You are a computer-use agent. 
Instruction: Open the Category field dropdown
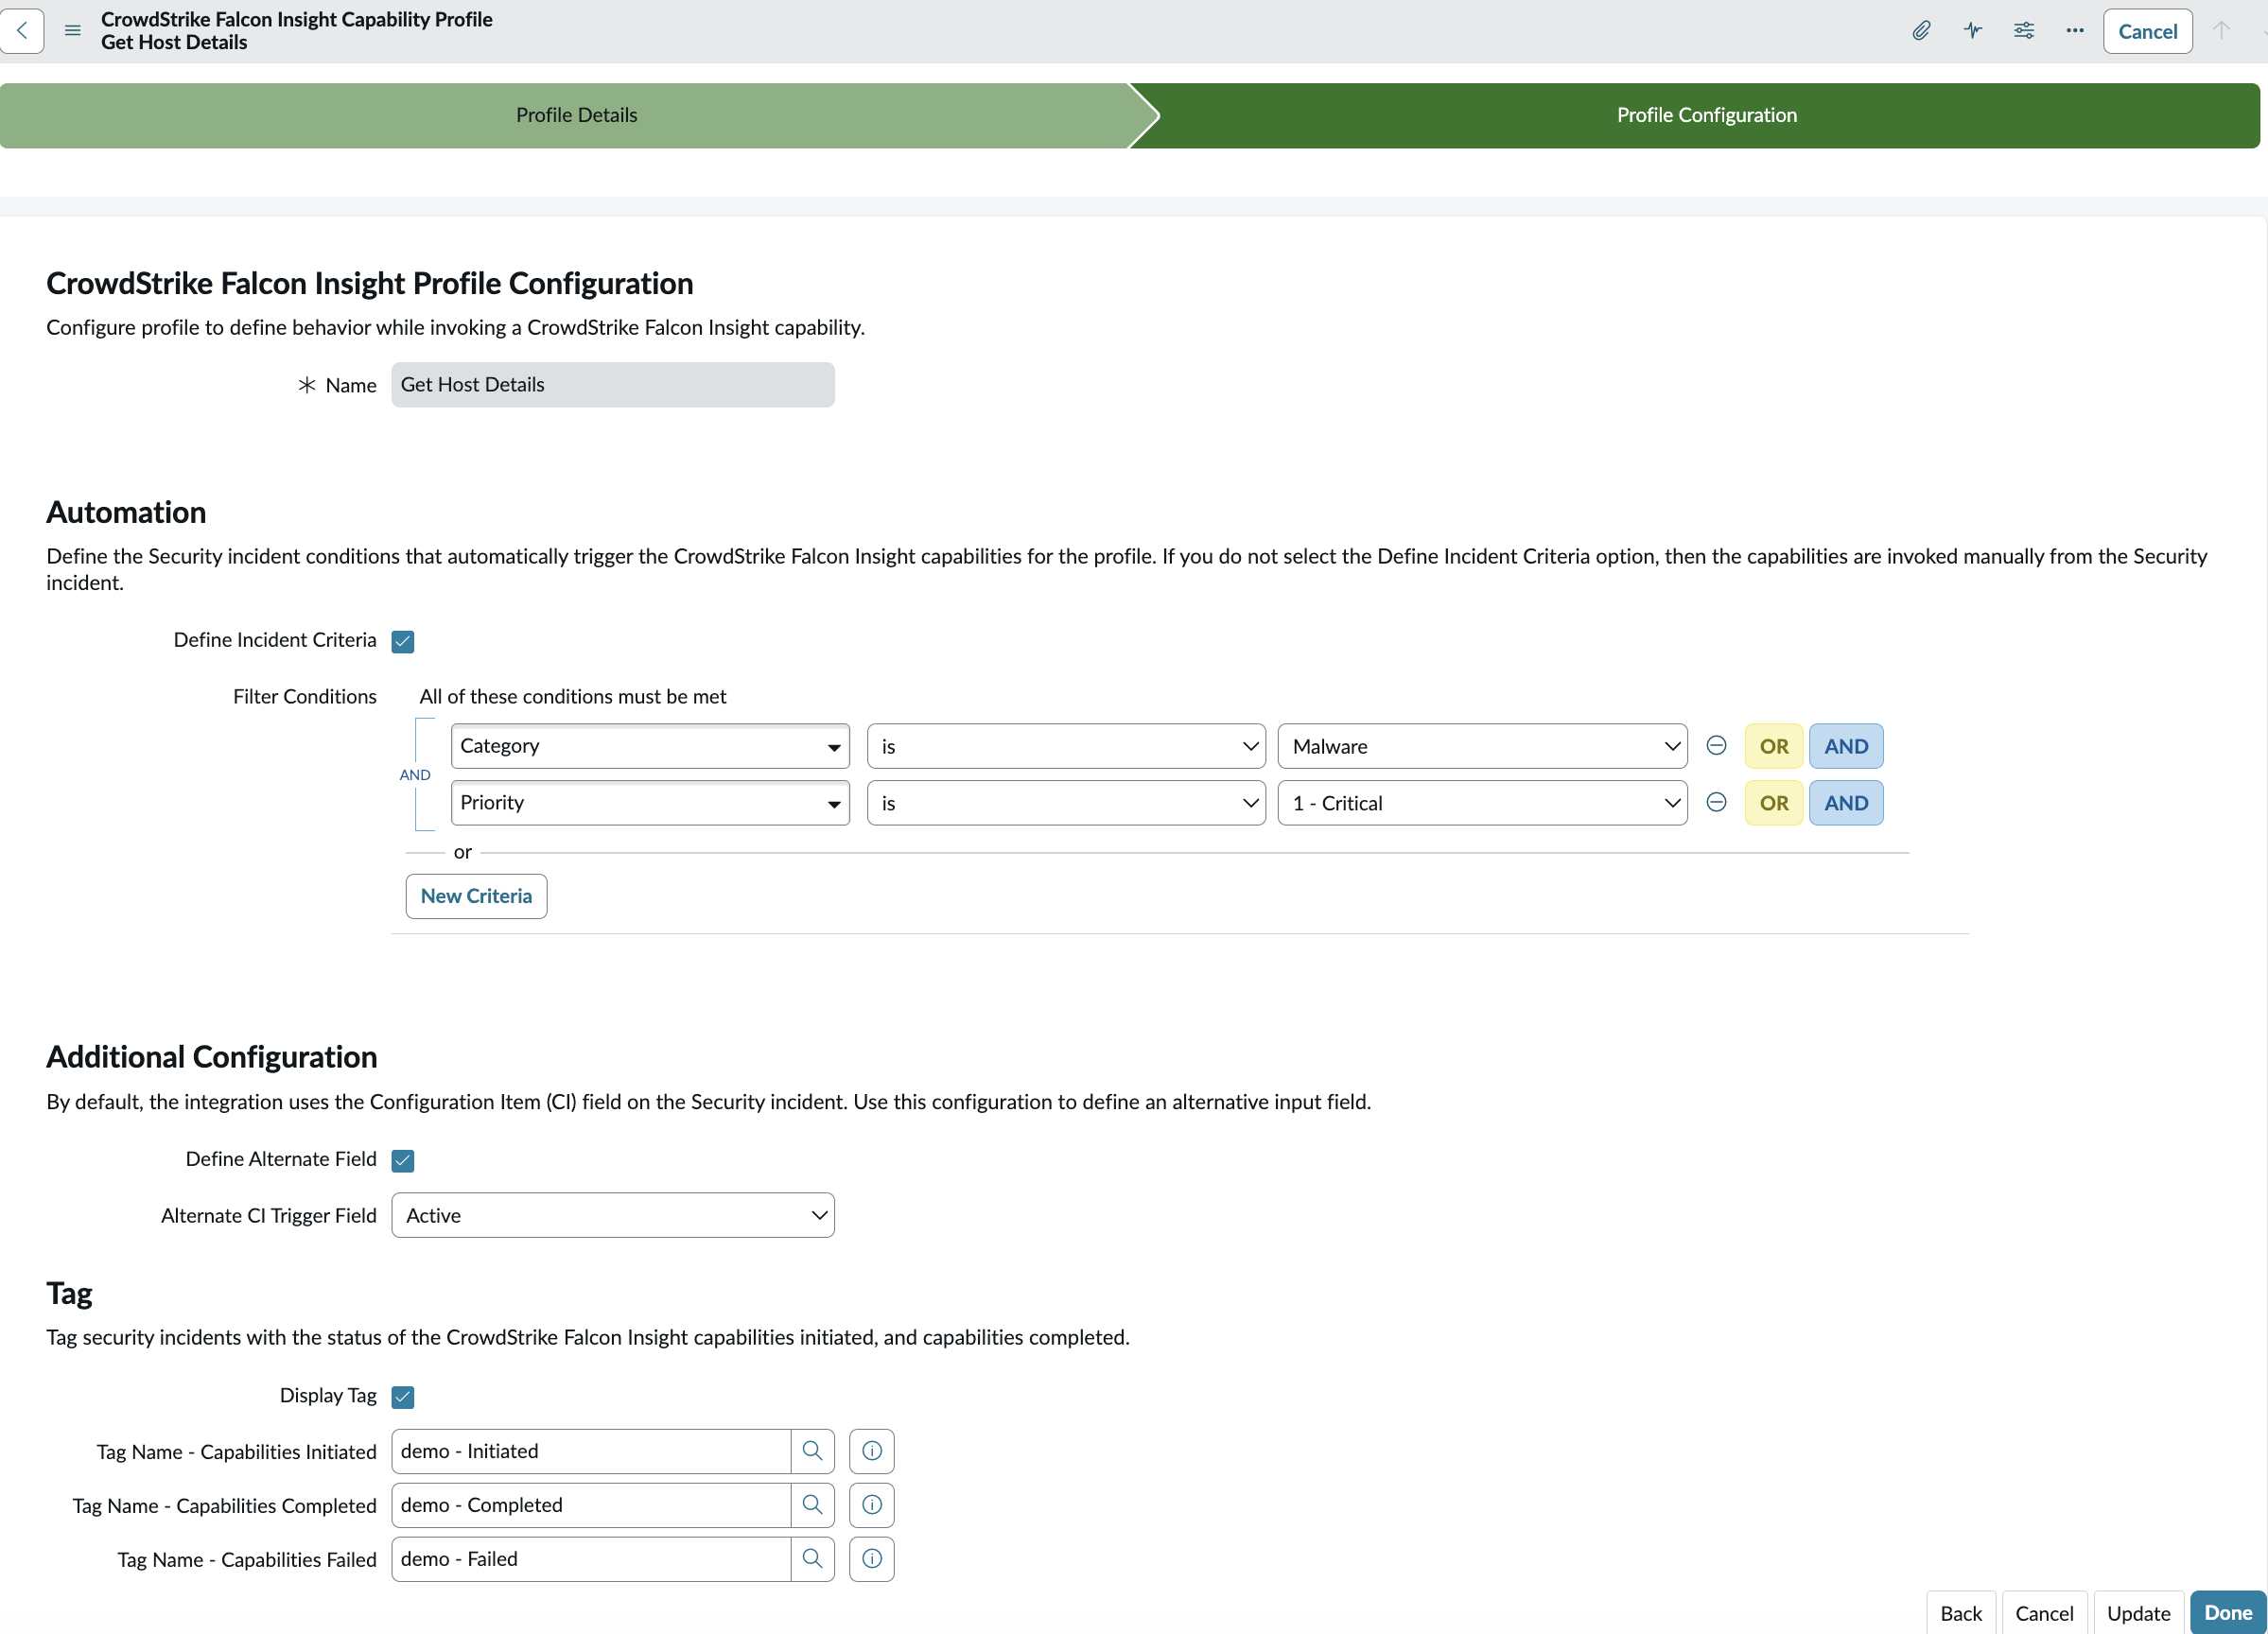tap(650, 746)
